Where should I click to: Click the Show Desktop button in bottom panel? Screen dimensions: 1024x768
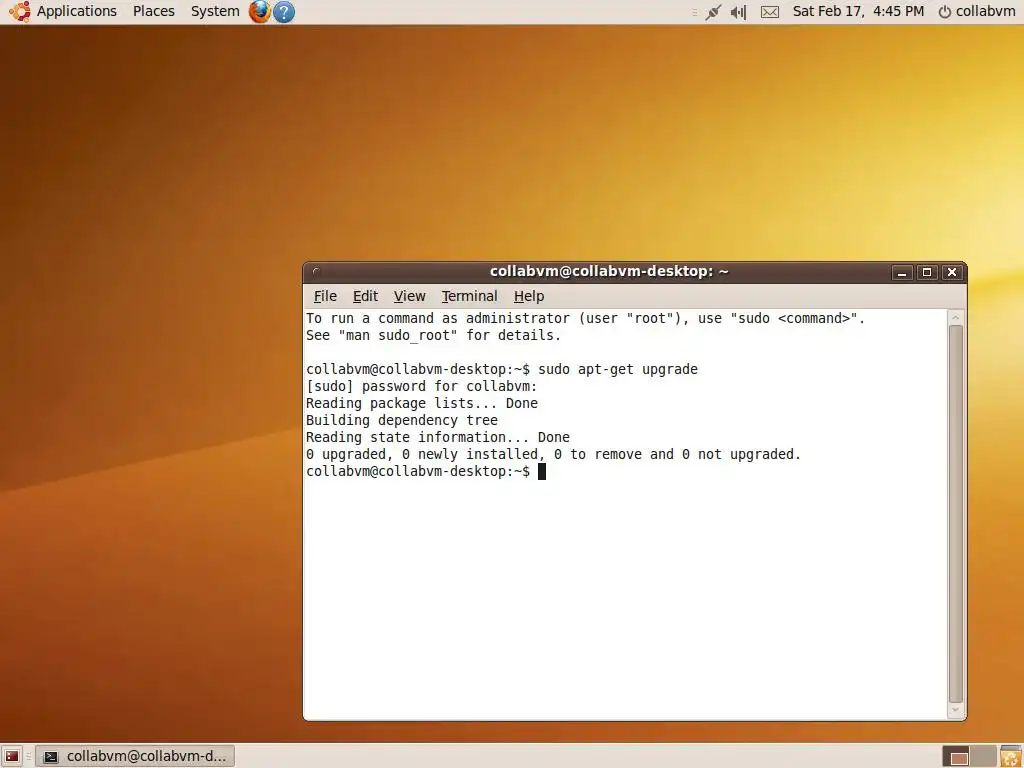point(12,756)
